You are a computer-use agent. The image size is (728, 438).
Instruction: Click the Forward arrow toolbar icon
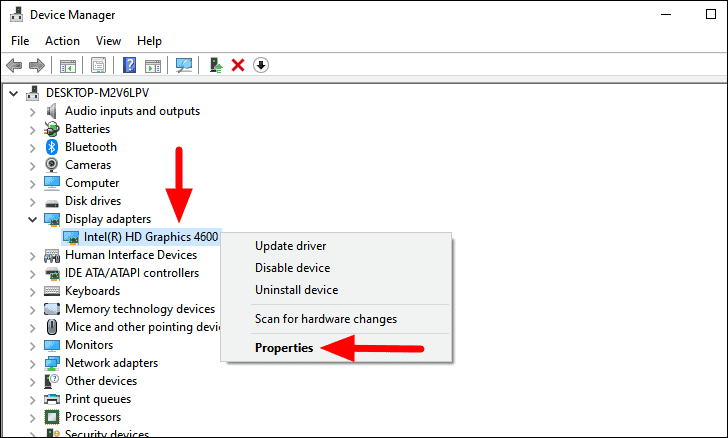point(37,65)
